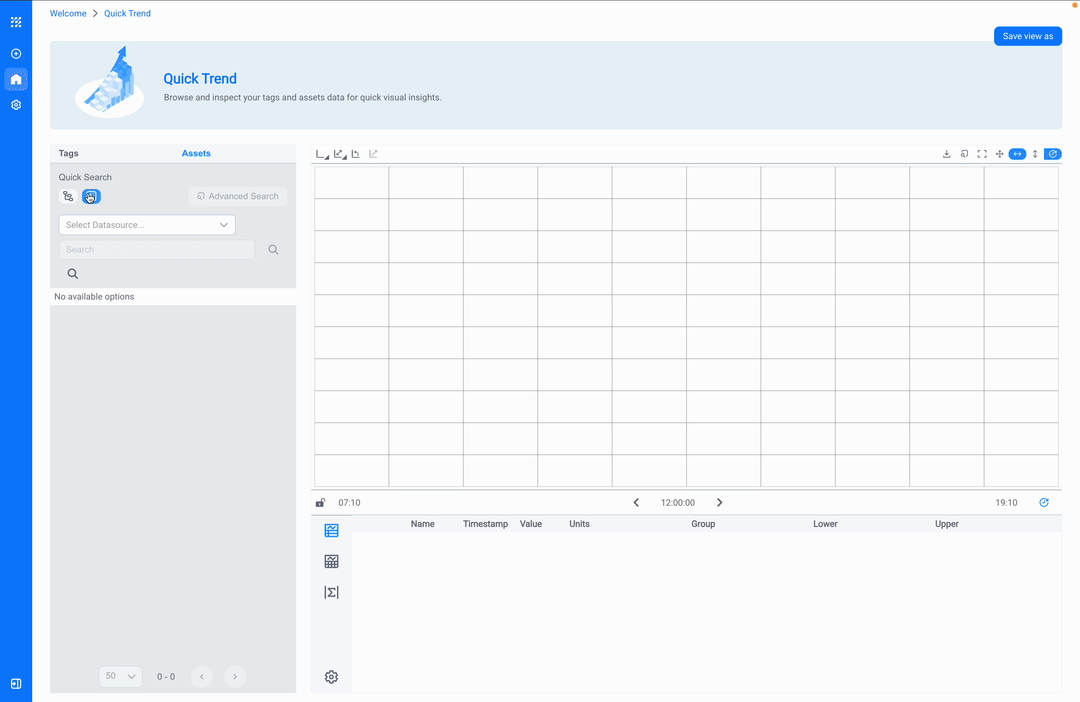Click the refresh time icon beside 19:10
1080x702 pixels.
pos(1044,503)
